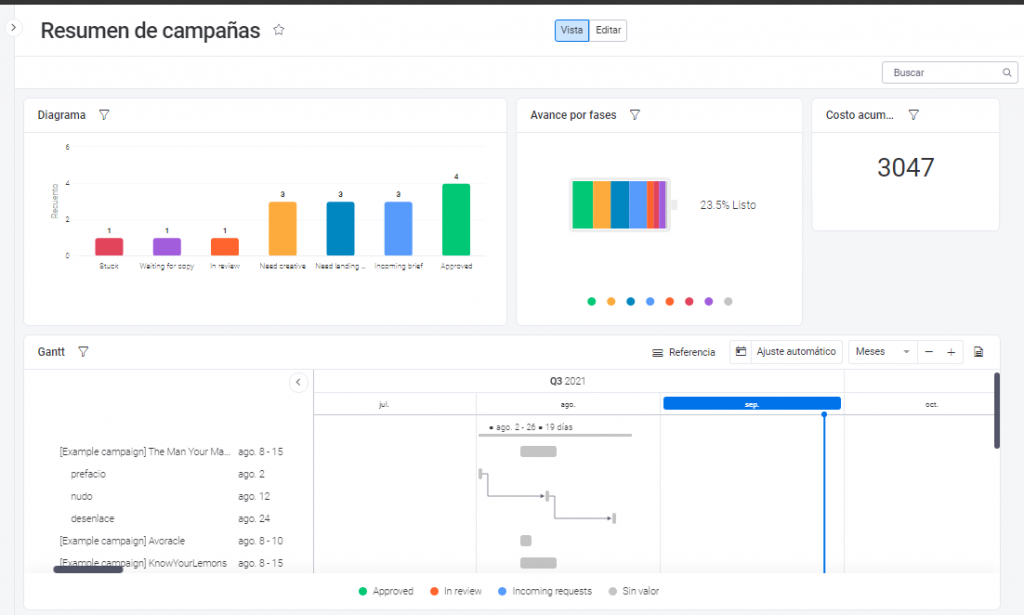Collapse the Gantt task list panel
1024x615 pixels.
pyautogui.click(x=298, y=382)
